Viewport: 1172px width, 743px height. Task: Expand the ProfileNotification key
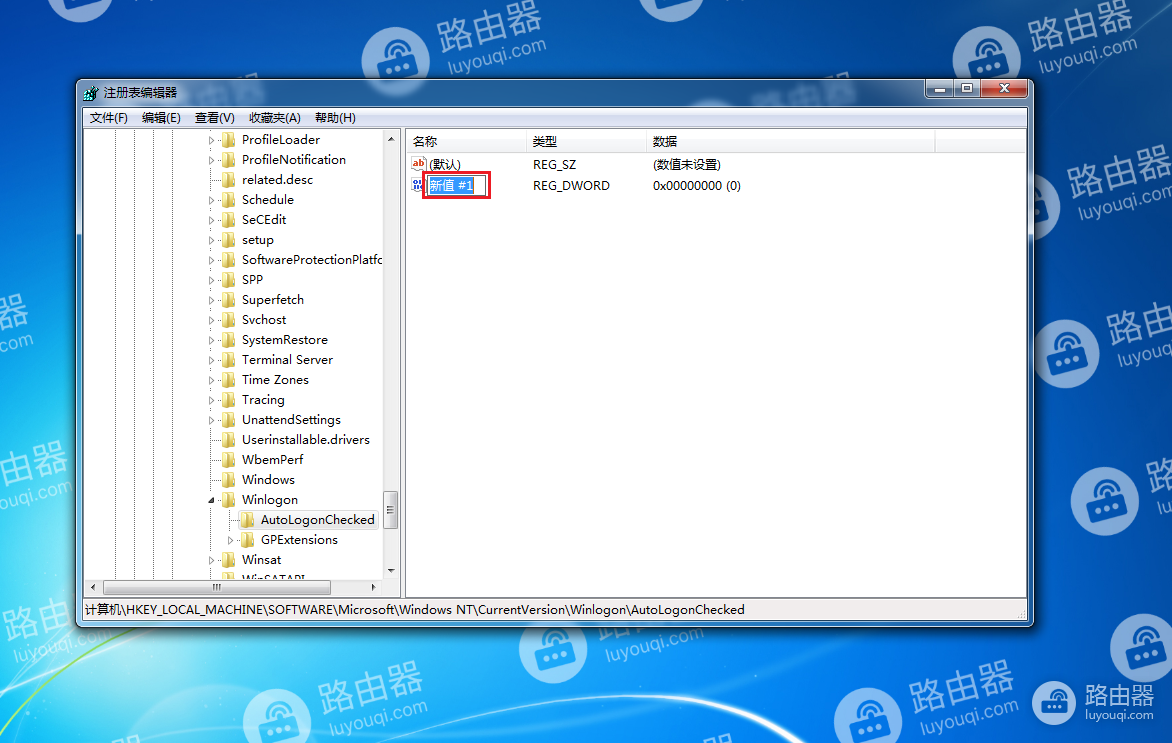coord(211,160)
